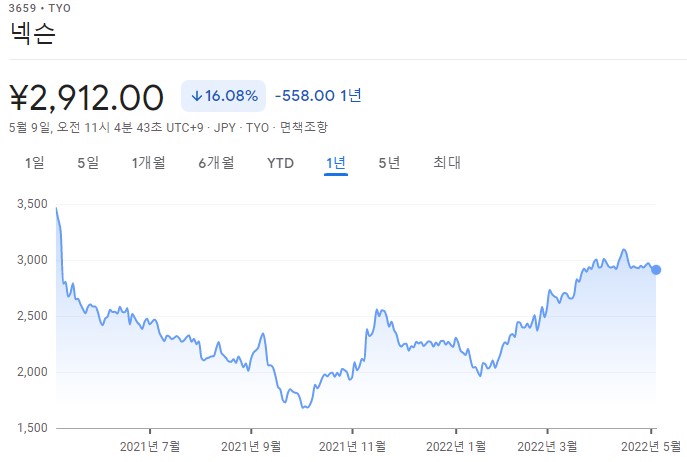Click the timestamp 5월 9일 text

(106, 128)
